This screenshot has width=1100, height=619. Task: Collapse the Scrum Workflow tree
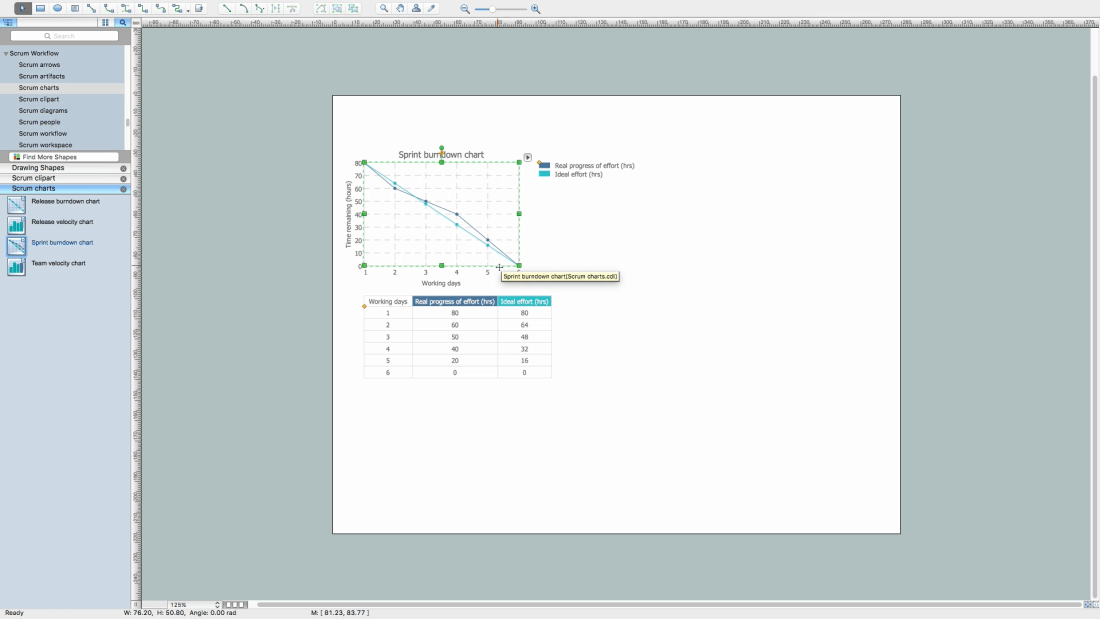point(6,53)
